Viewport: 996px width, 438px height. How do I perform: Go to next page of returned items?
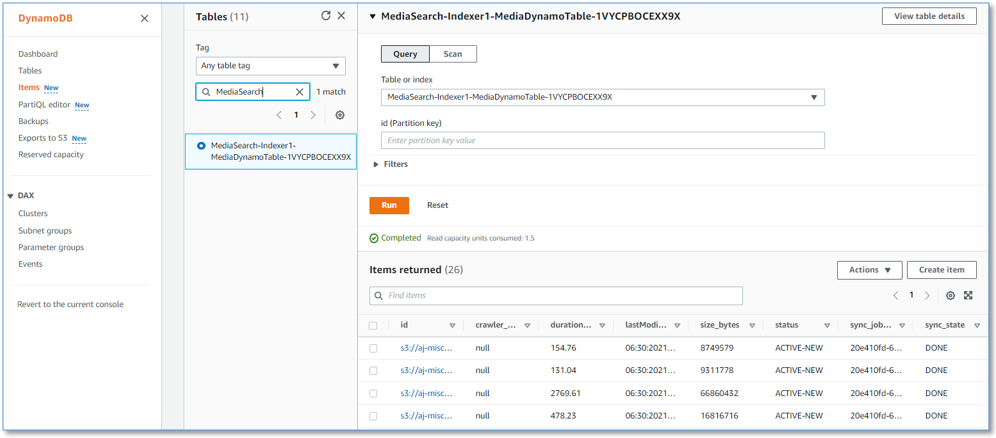pos(927,295)
